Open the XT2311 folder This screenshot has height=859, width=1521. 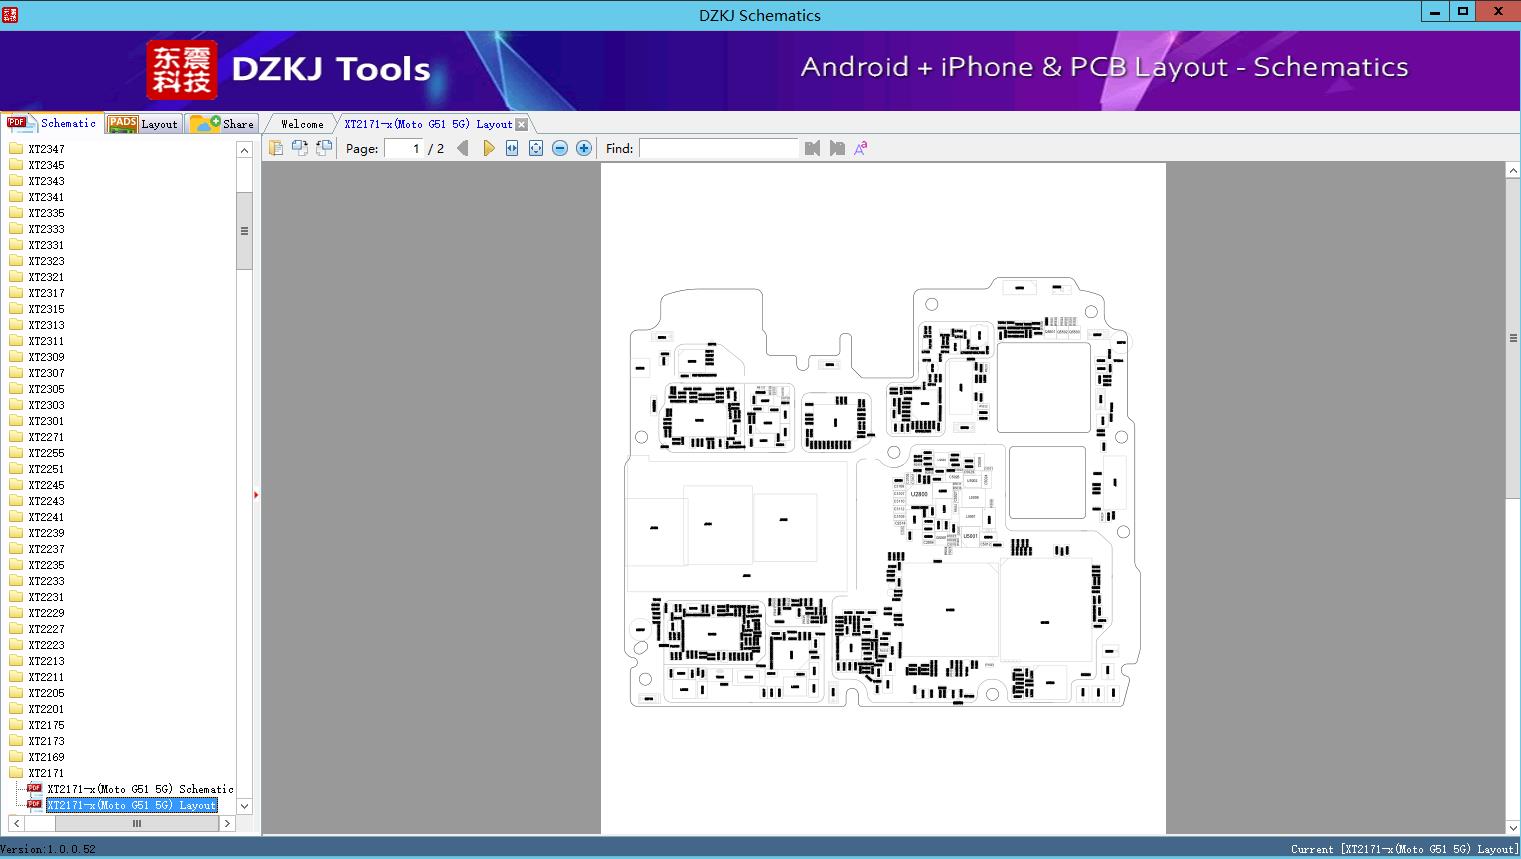[x=37, y=341]
